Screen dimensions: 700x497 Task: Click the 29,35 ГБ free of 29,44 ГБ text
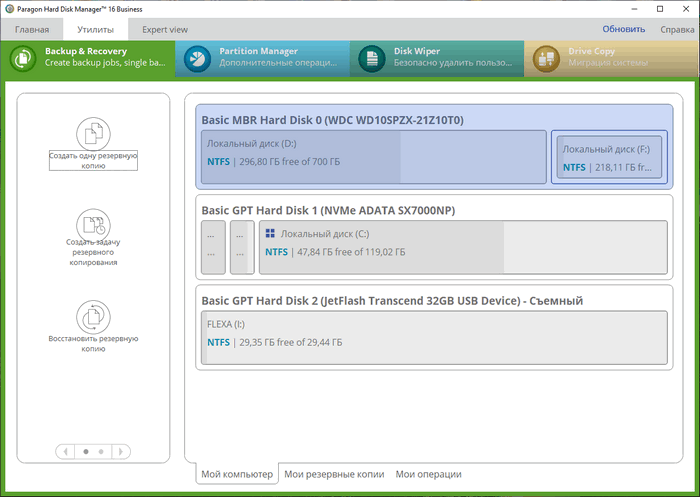pos(291,342)
